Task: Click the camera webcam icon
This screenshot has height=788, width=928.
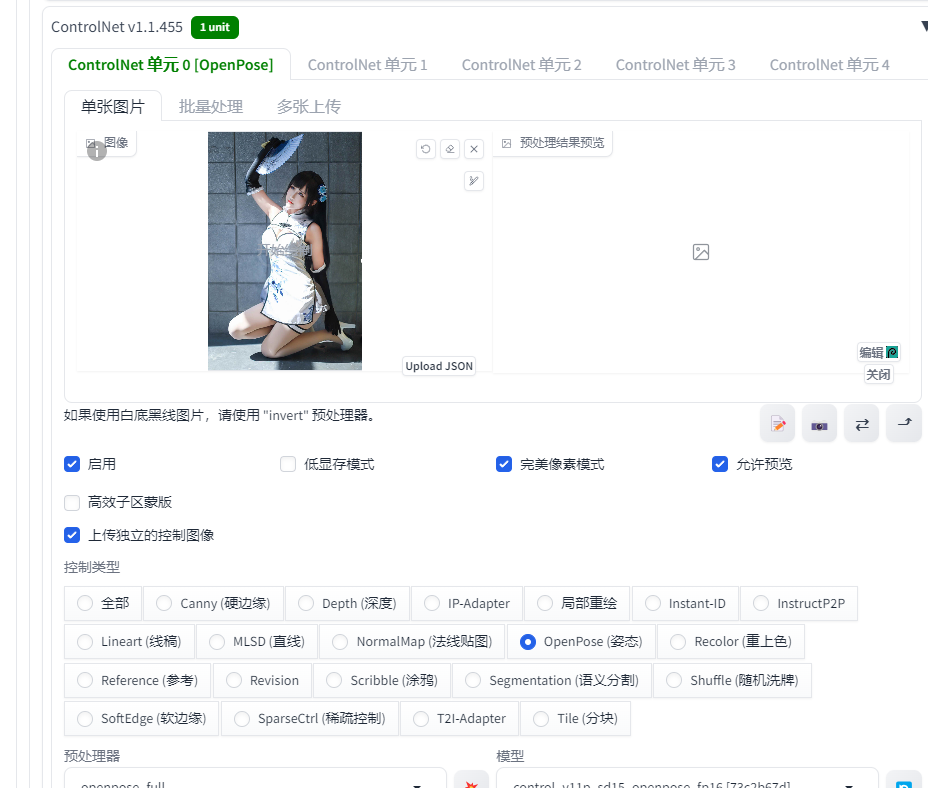Action: (x=819, y=424)
